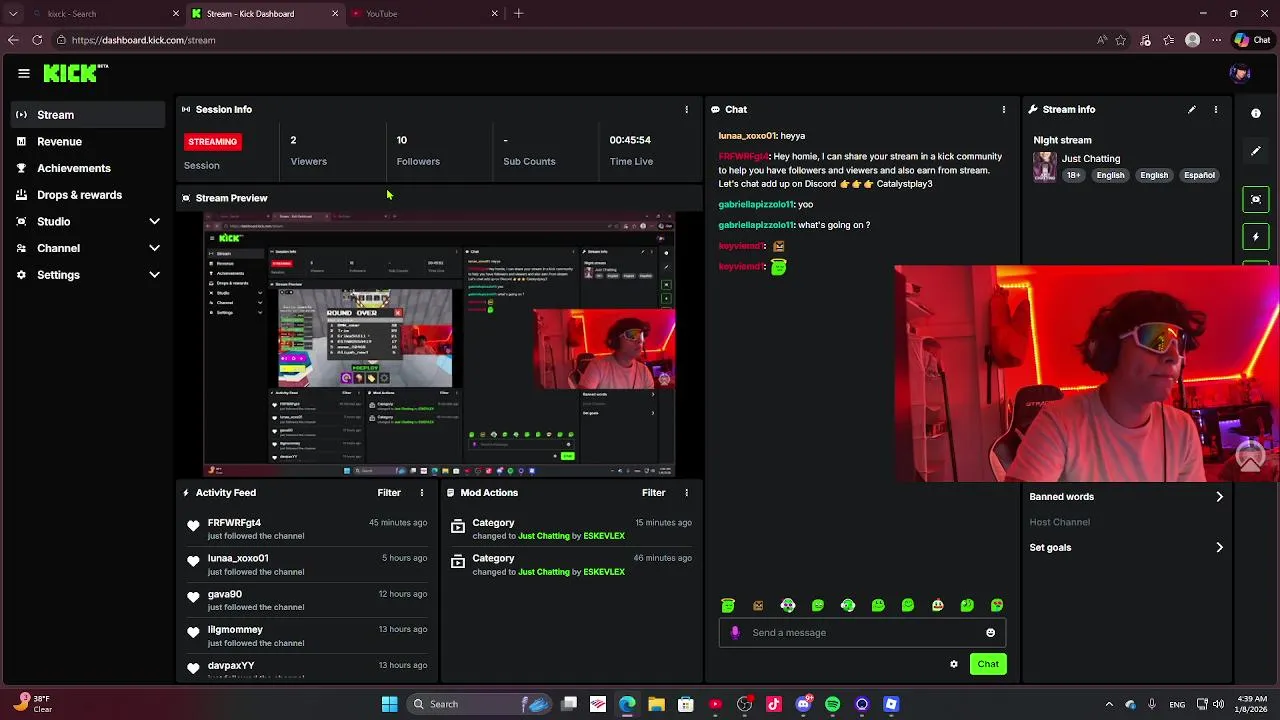This screenshot has width=1280, height=720.
Task: Open the hamburger menu beside Kick logo
Action: tap(23, 73)
